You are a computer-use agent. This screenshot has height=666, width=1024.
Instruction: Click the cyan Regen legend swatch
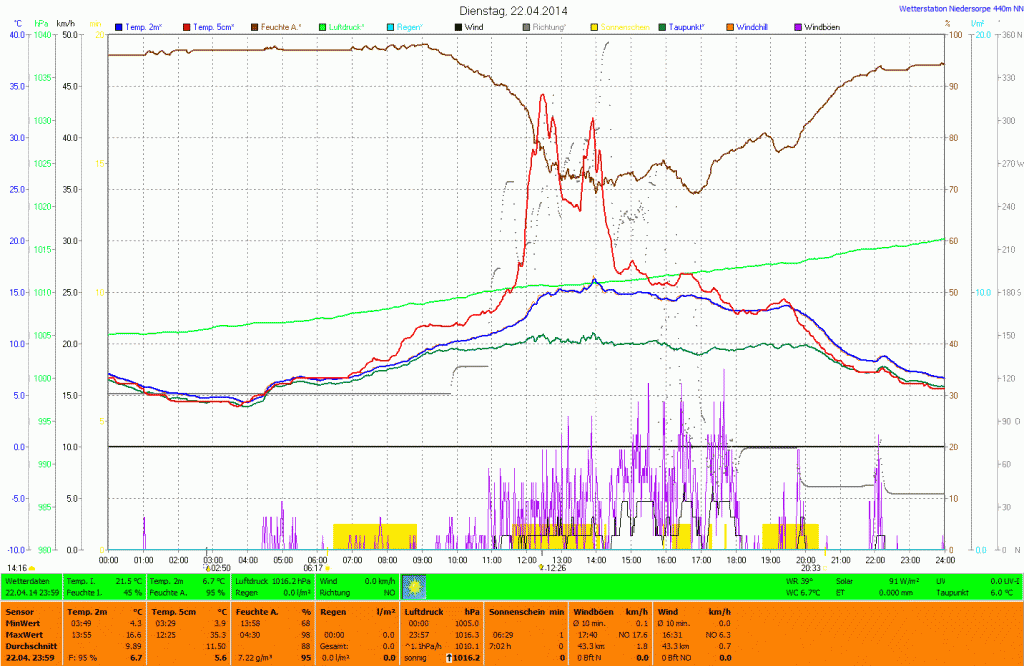click(x=392, y=26)
